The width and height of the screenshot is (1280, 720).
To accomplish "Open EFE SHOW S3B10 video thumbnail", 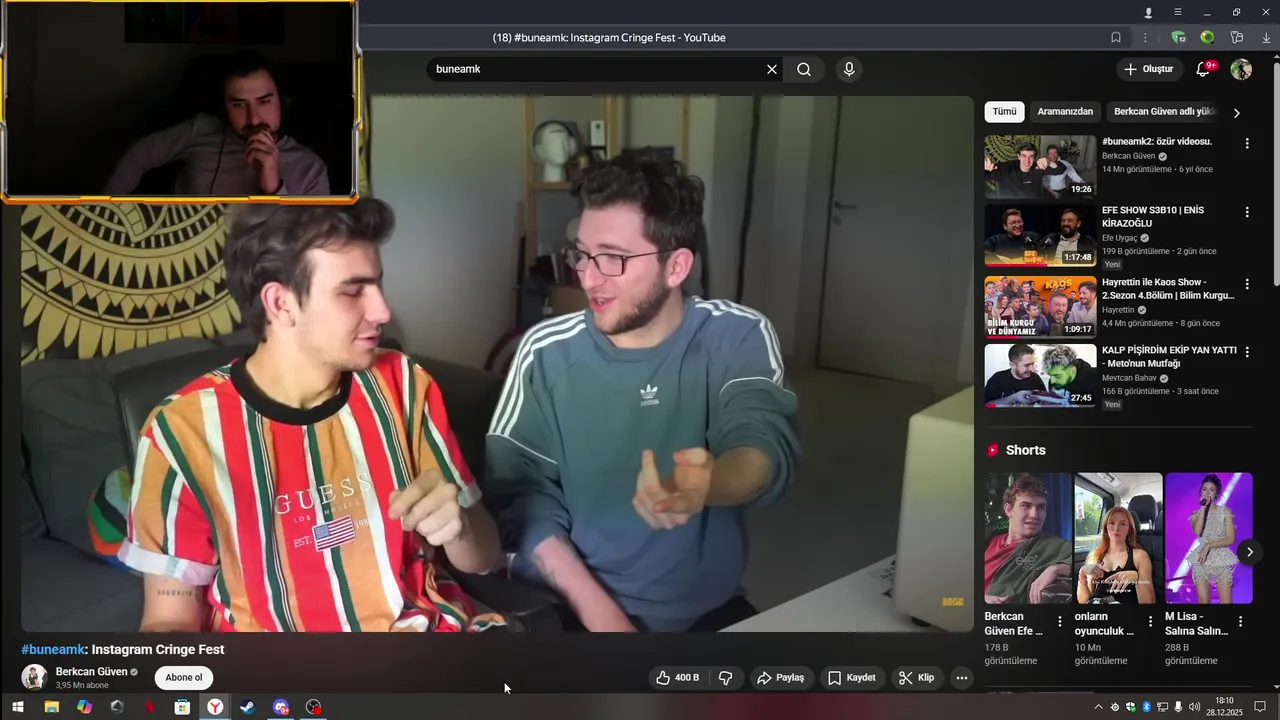I will (x=1040, y=236).
